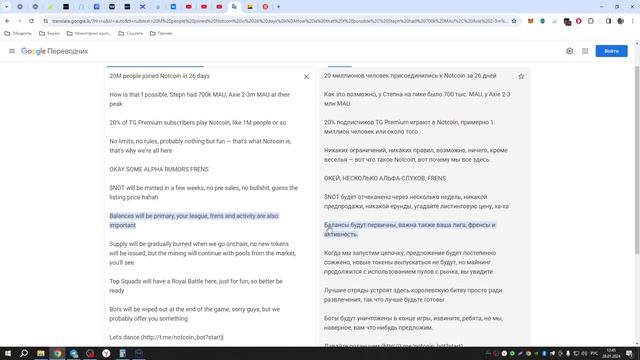Switch to the first YouTube tab
640x360 pixels.
tap(189, 7)
